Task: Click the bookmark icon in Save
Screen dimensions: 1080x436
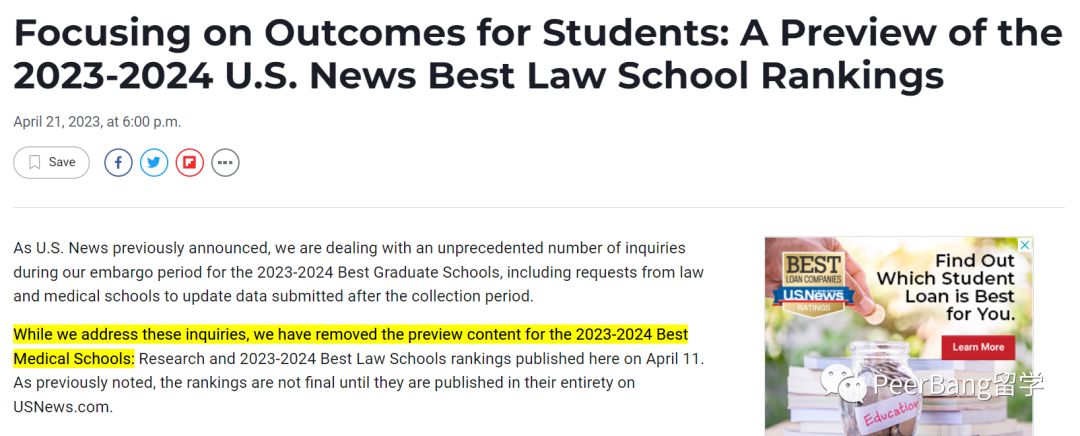Action: (x=34, y=163)
